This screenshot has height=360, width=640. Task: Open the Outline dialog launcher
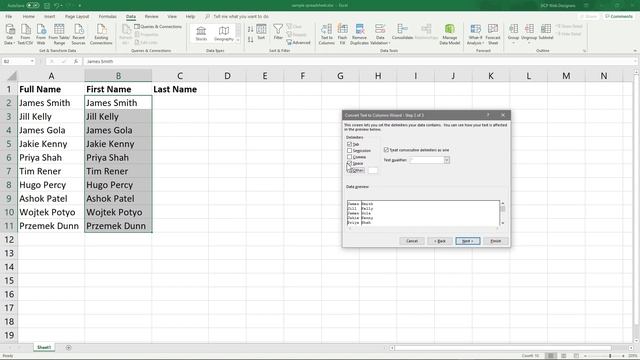click(584, 51)
